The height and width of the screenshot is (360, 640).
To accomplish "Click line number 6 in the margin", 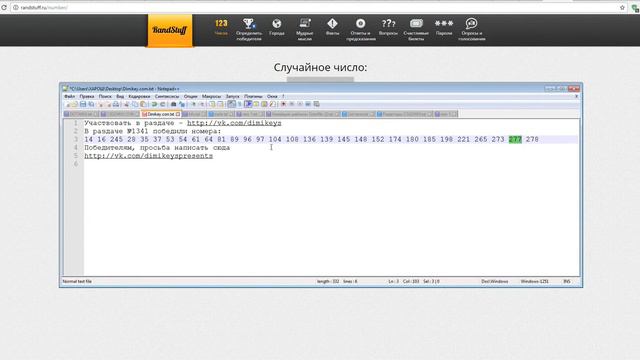I will [76, 164].
